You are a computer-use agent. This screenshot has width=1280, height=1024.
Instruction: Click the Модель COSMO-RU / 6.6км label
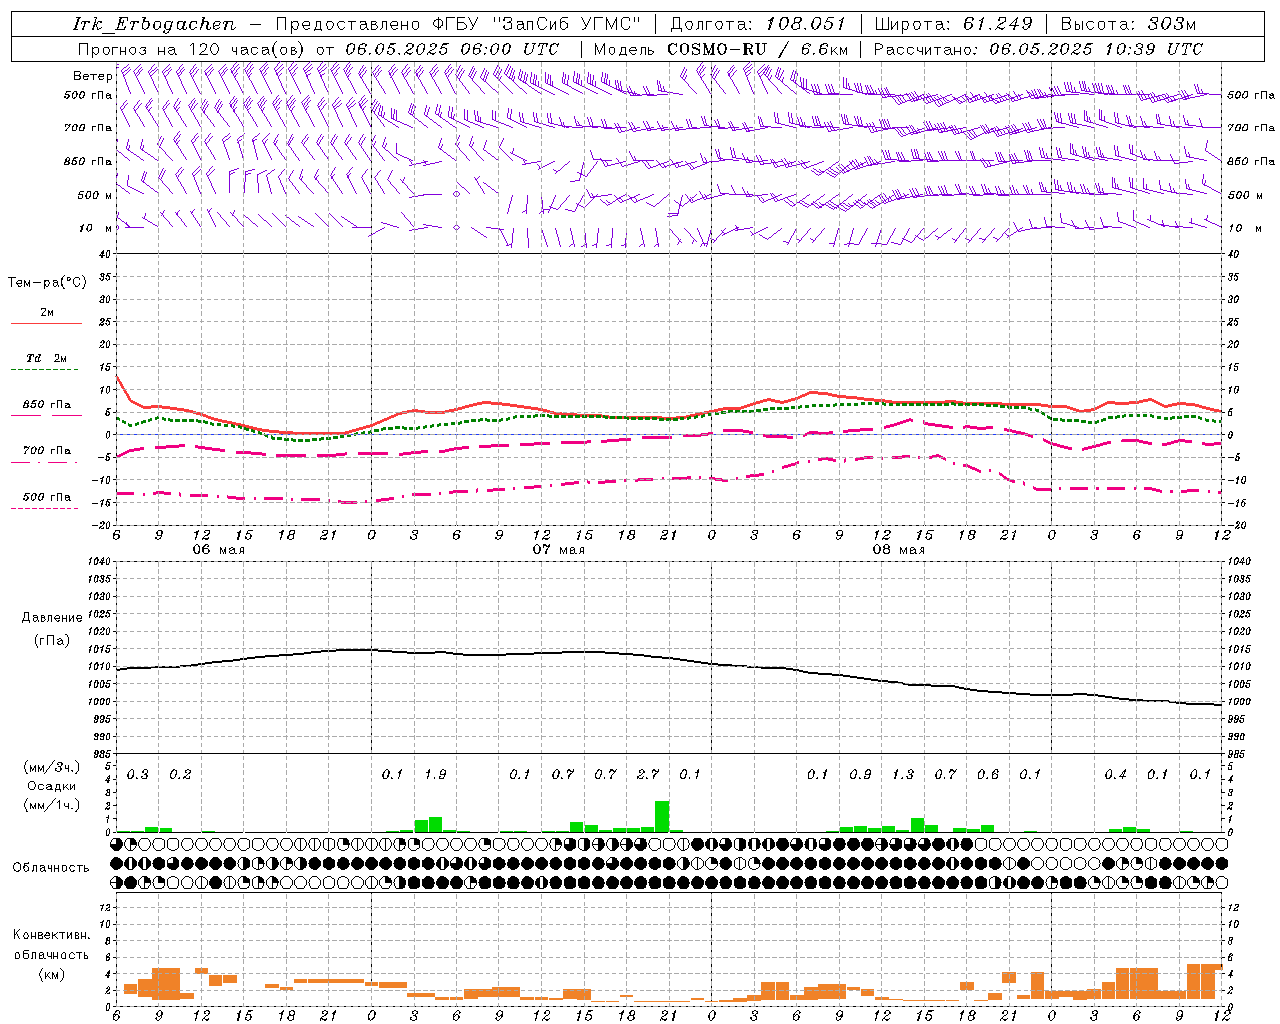[x=721, y=49]
